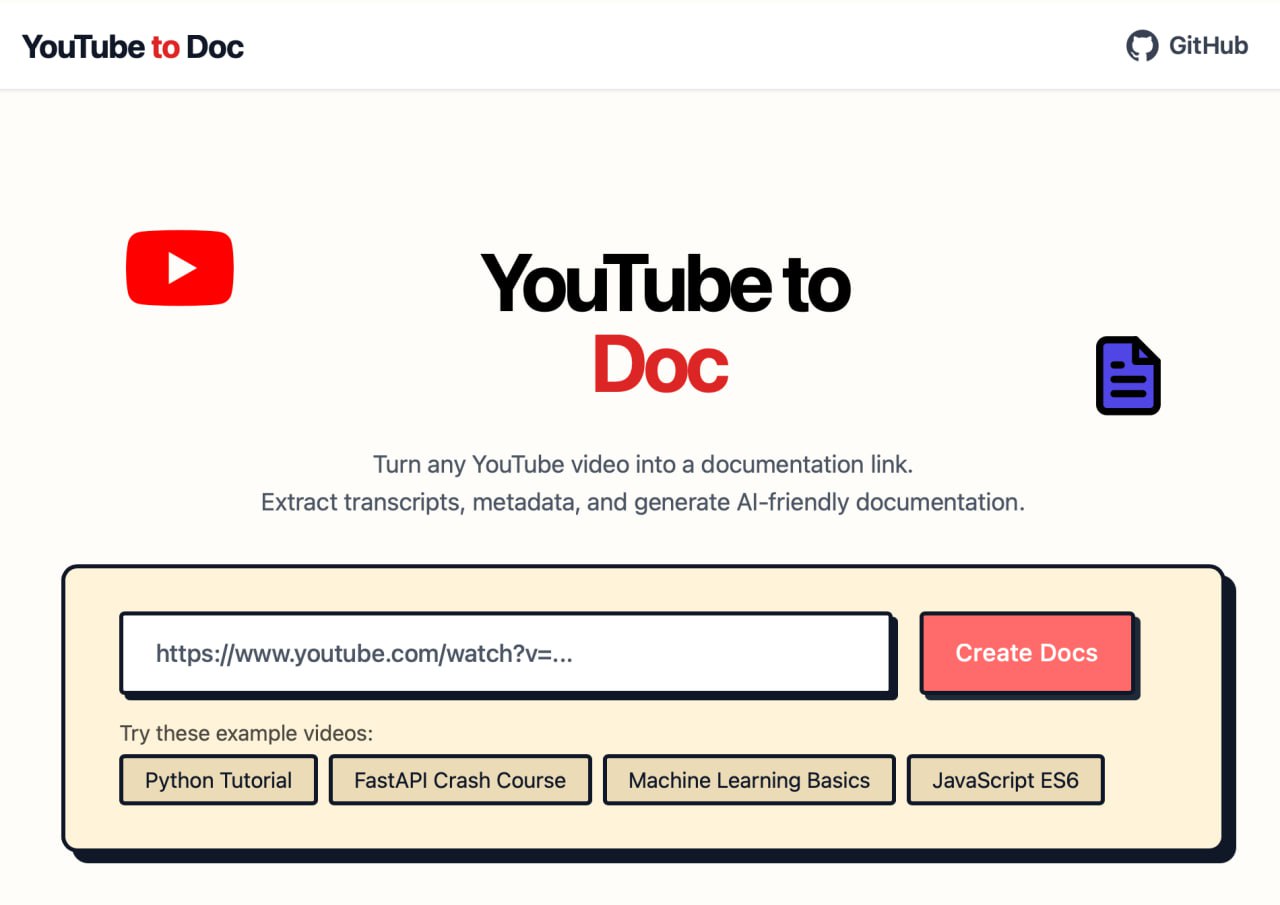1280x905 pixels.
Task: Click the word 'Doc' in header logo
Action: pyautogui.click(x=215, y=47)
